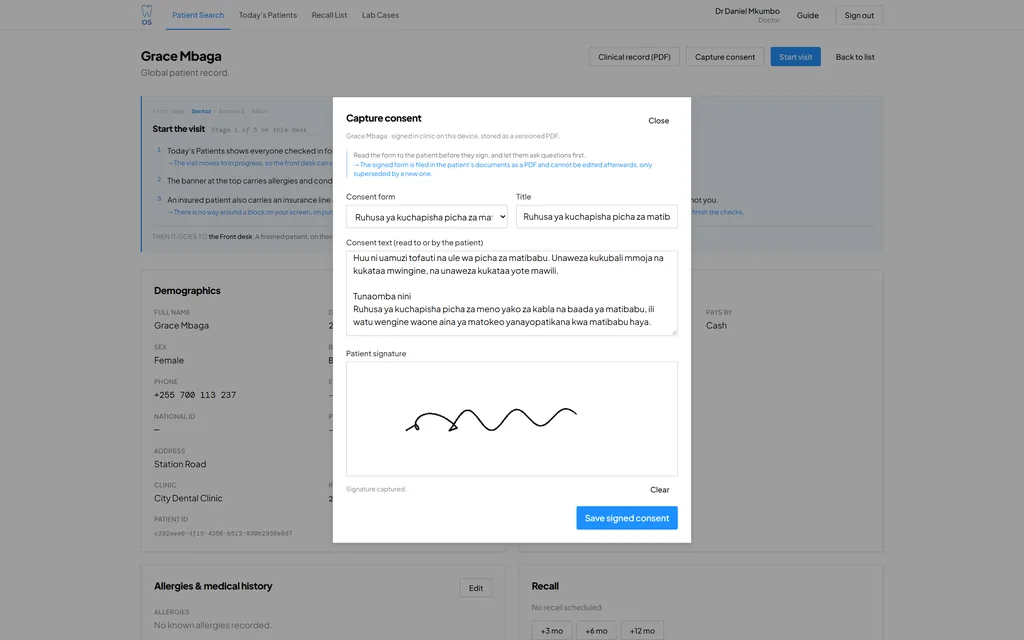
Task: Click the tooth logo icon
Action: coord(146,14)
